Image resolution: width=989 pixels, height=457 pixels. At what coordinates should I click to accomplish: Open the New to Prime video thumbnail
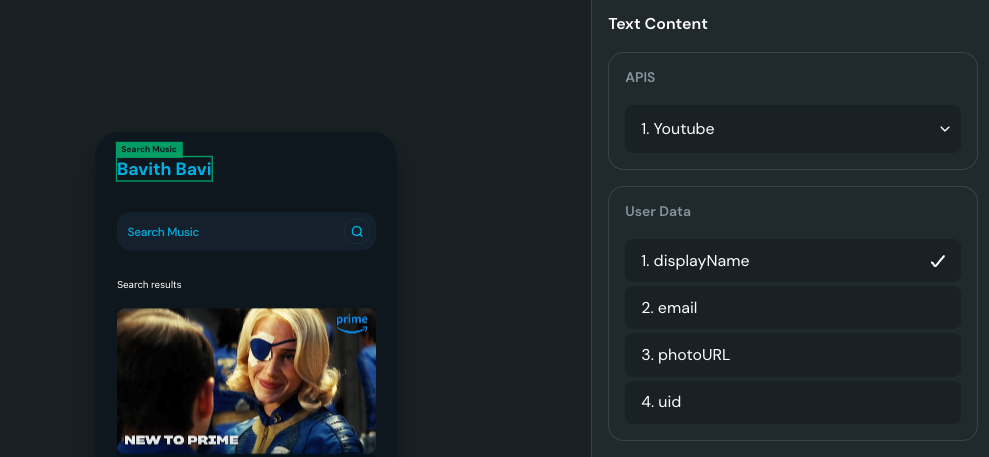[x=247, y=381]
